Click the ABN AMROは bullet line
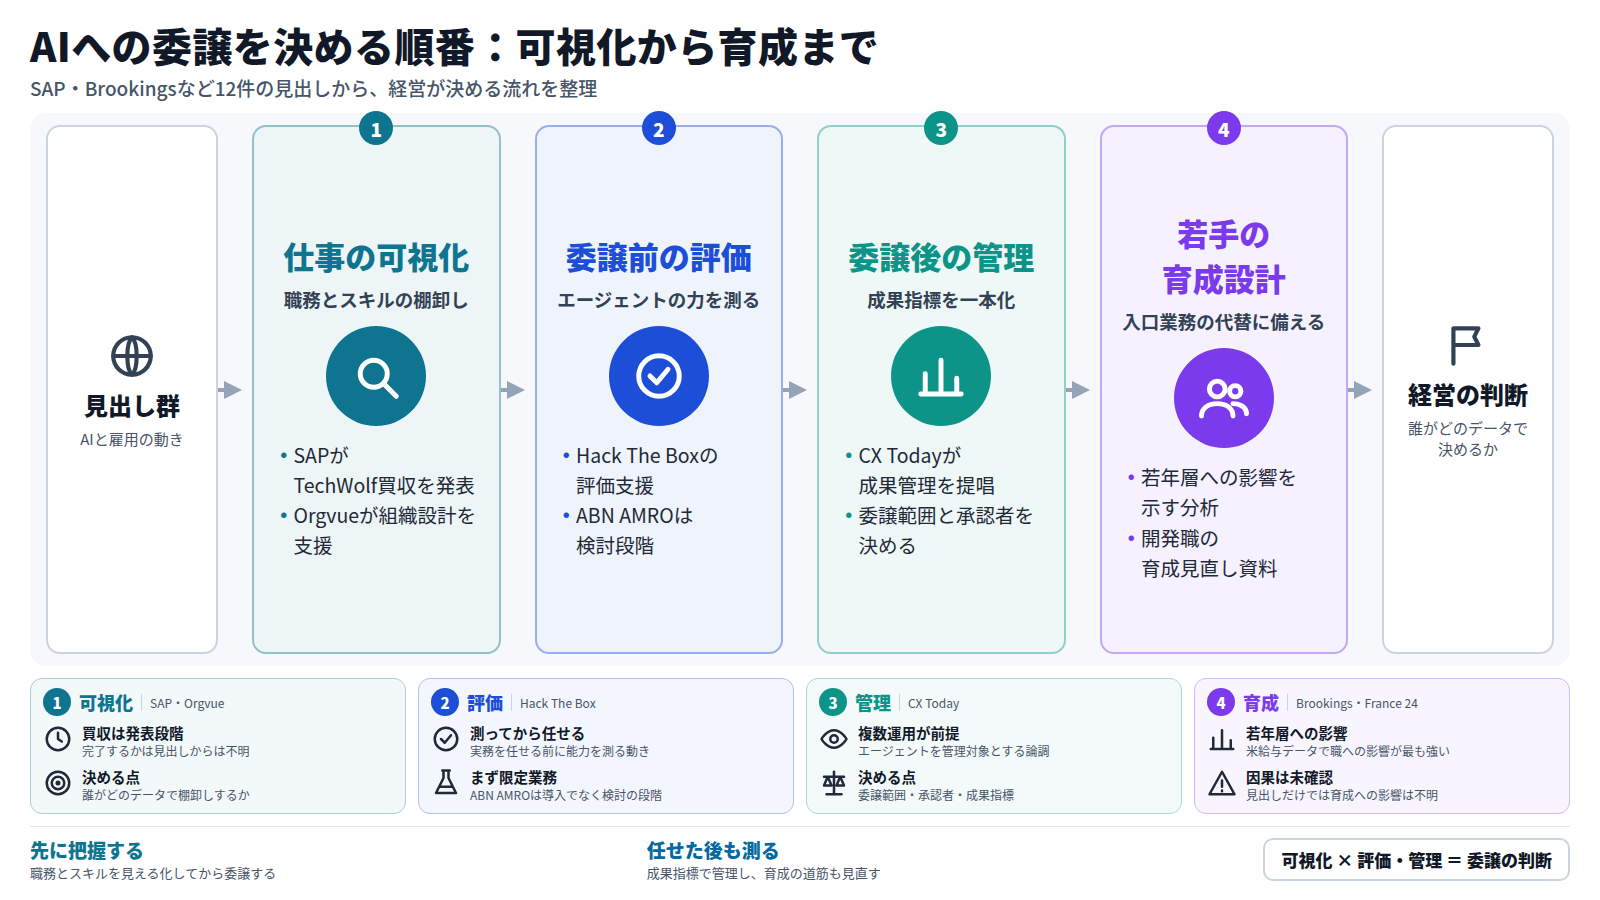 click(634, 516)
